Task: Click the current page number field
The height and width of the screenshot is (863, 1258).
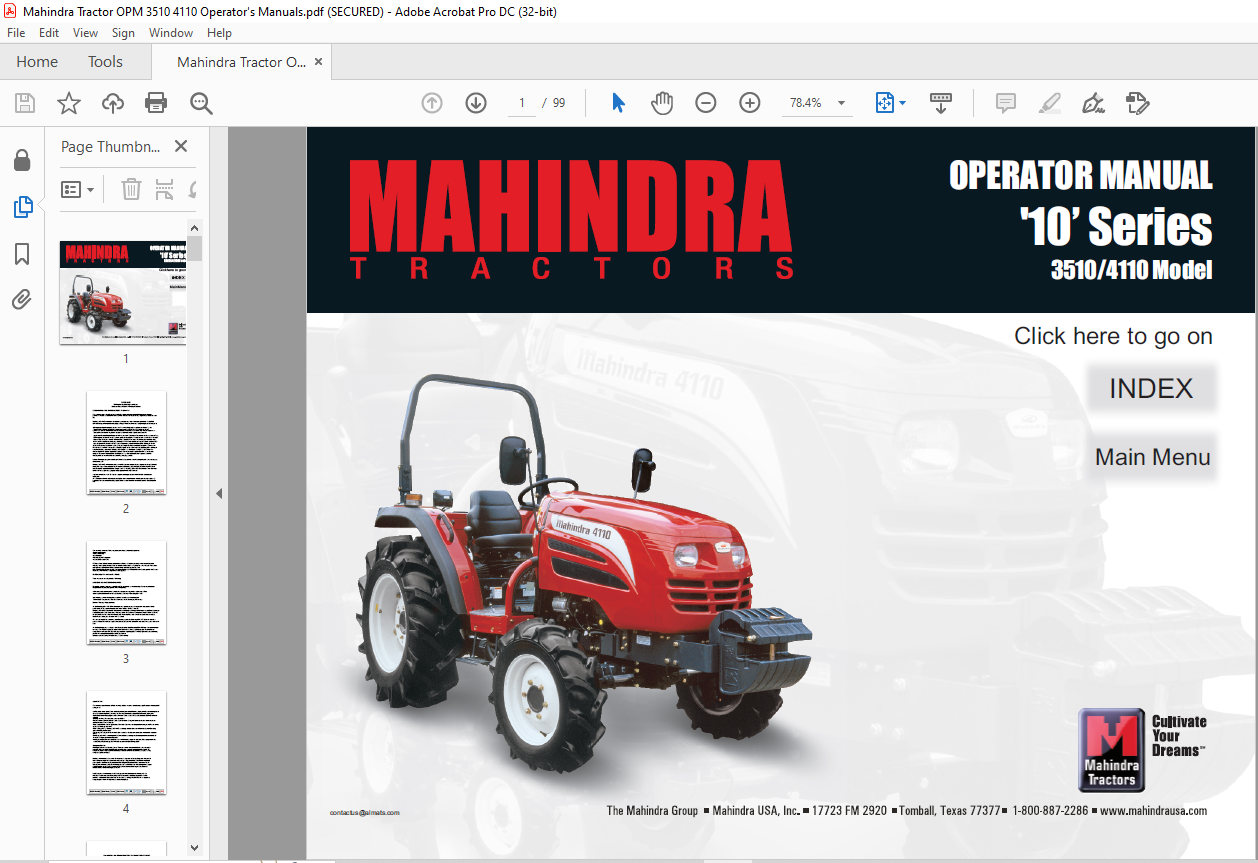Action: 521,103
